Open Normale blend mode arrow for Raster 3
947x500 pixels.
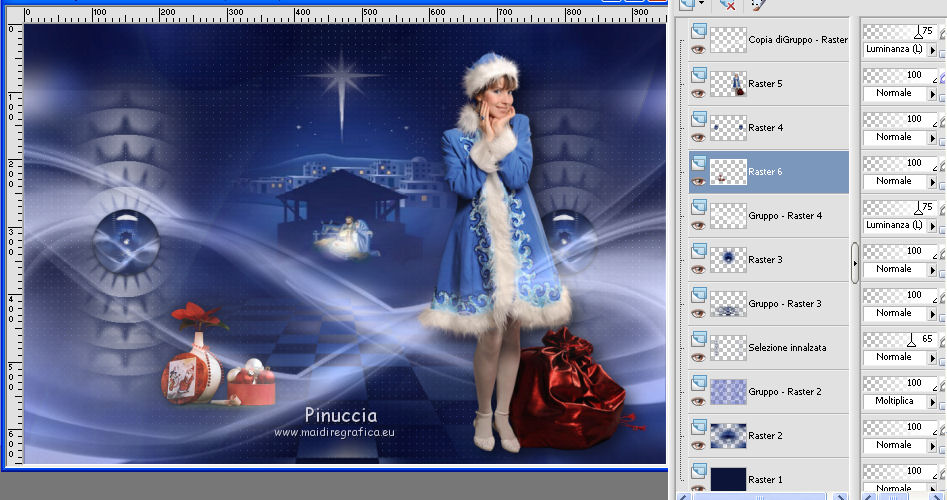pos(932,270)
